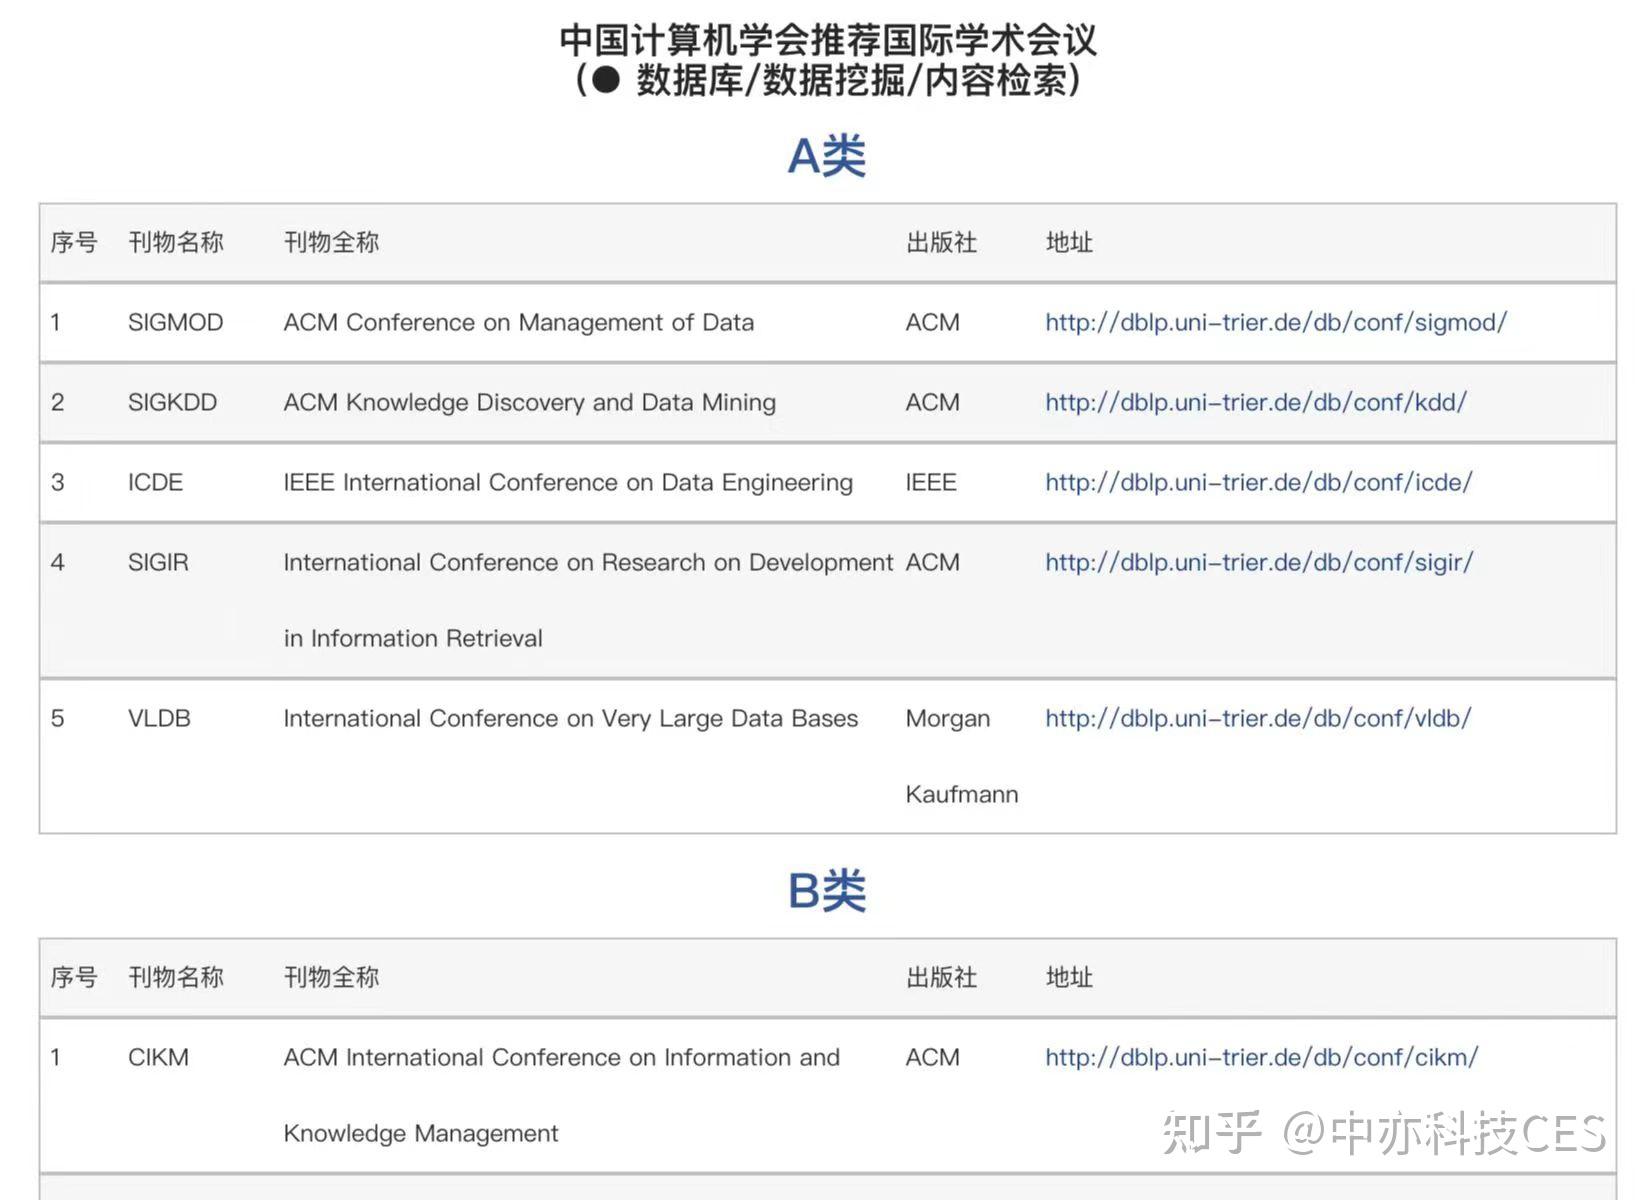
Task: Open the ICDE dblp link
Action: point(1257,482)
